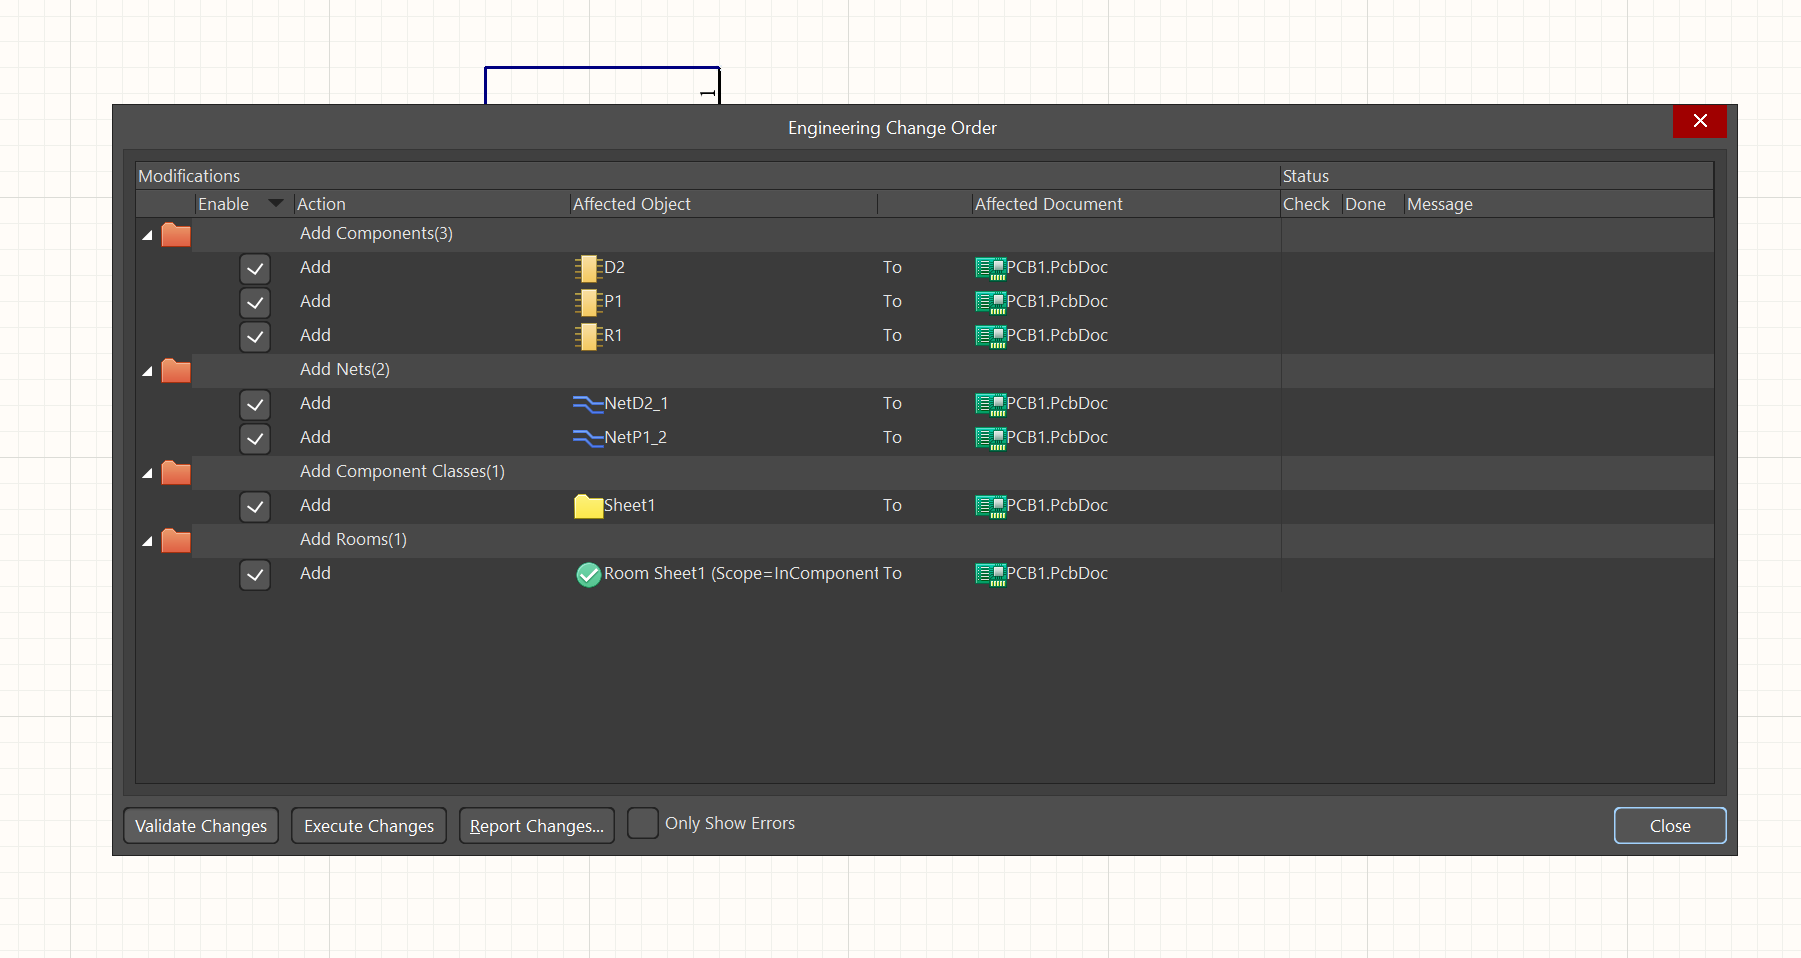Image resolution: width=1801 pixels, height=958 pixels.
Task: Click the PCB document icon in Room row
Action: [991, 575]
